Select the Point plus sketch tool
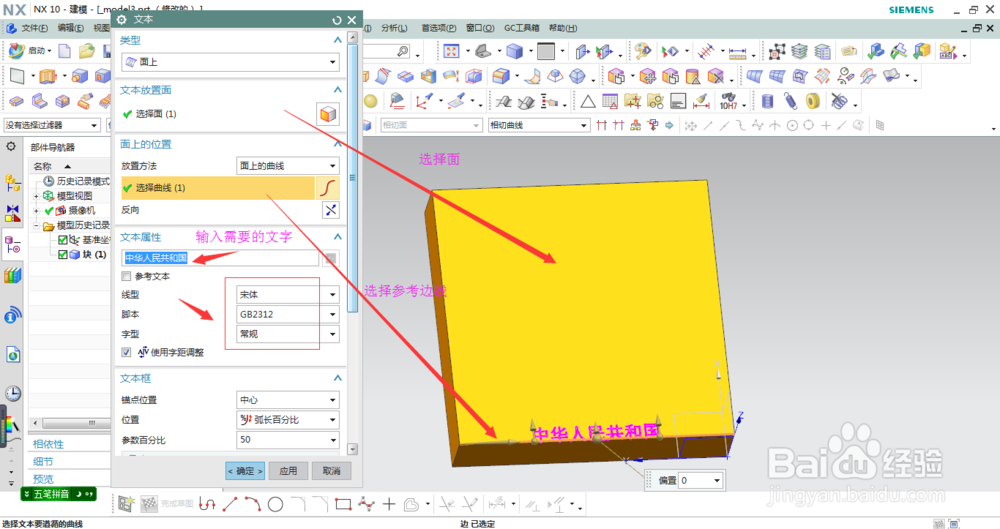 388,504
